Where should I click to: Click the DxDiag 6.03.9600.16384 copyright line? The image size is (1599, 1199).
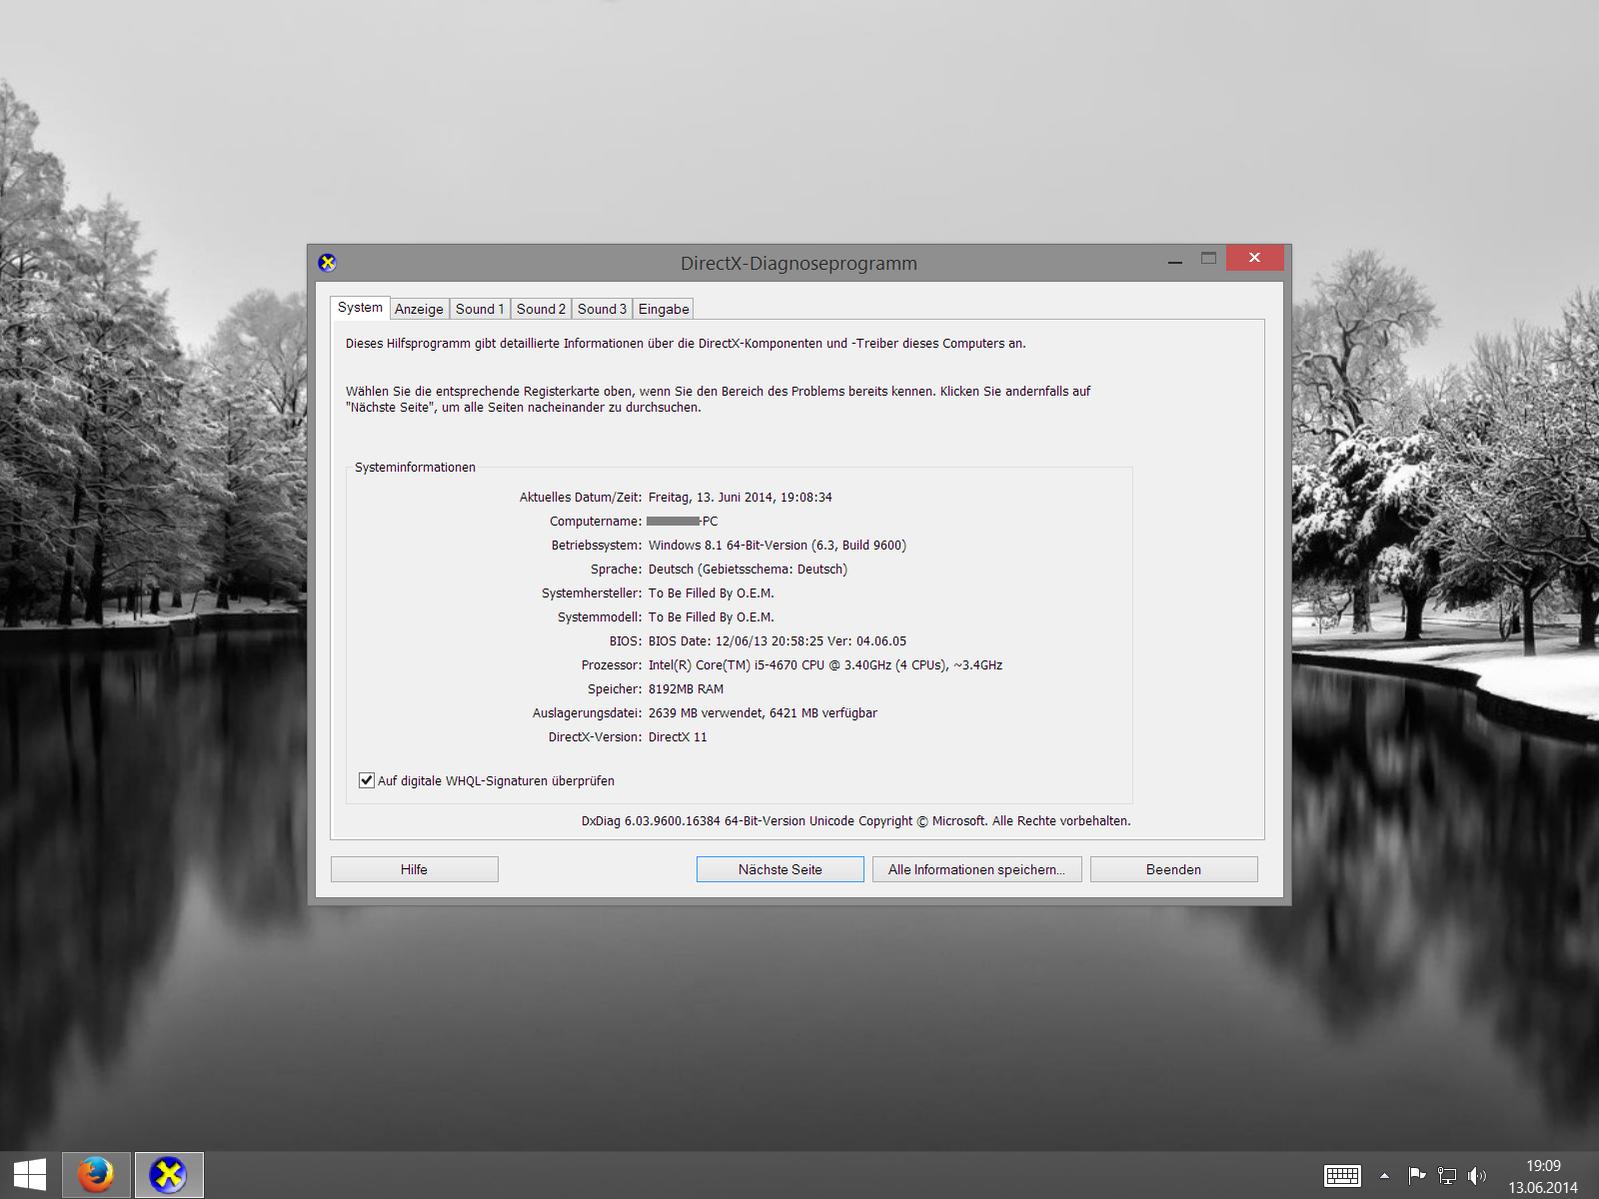(x=856, y=821)
